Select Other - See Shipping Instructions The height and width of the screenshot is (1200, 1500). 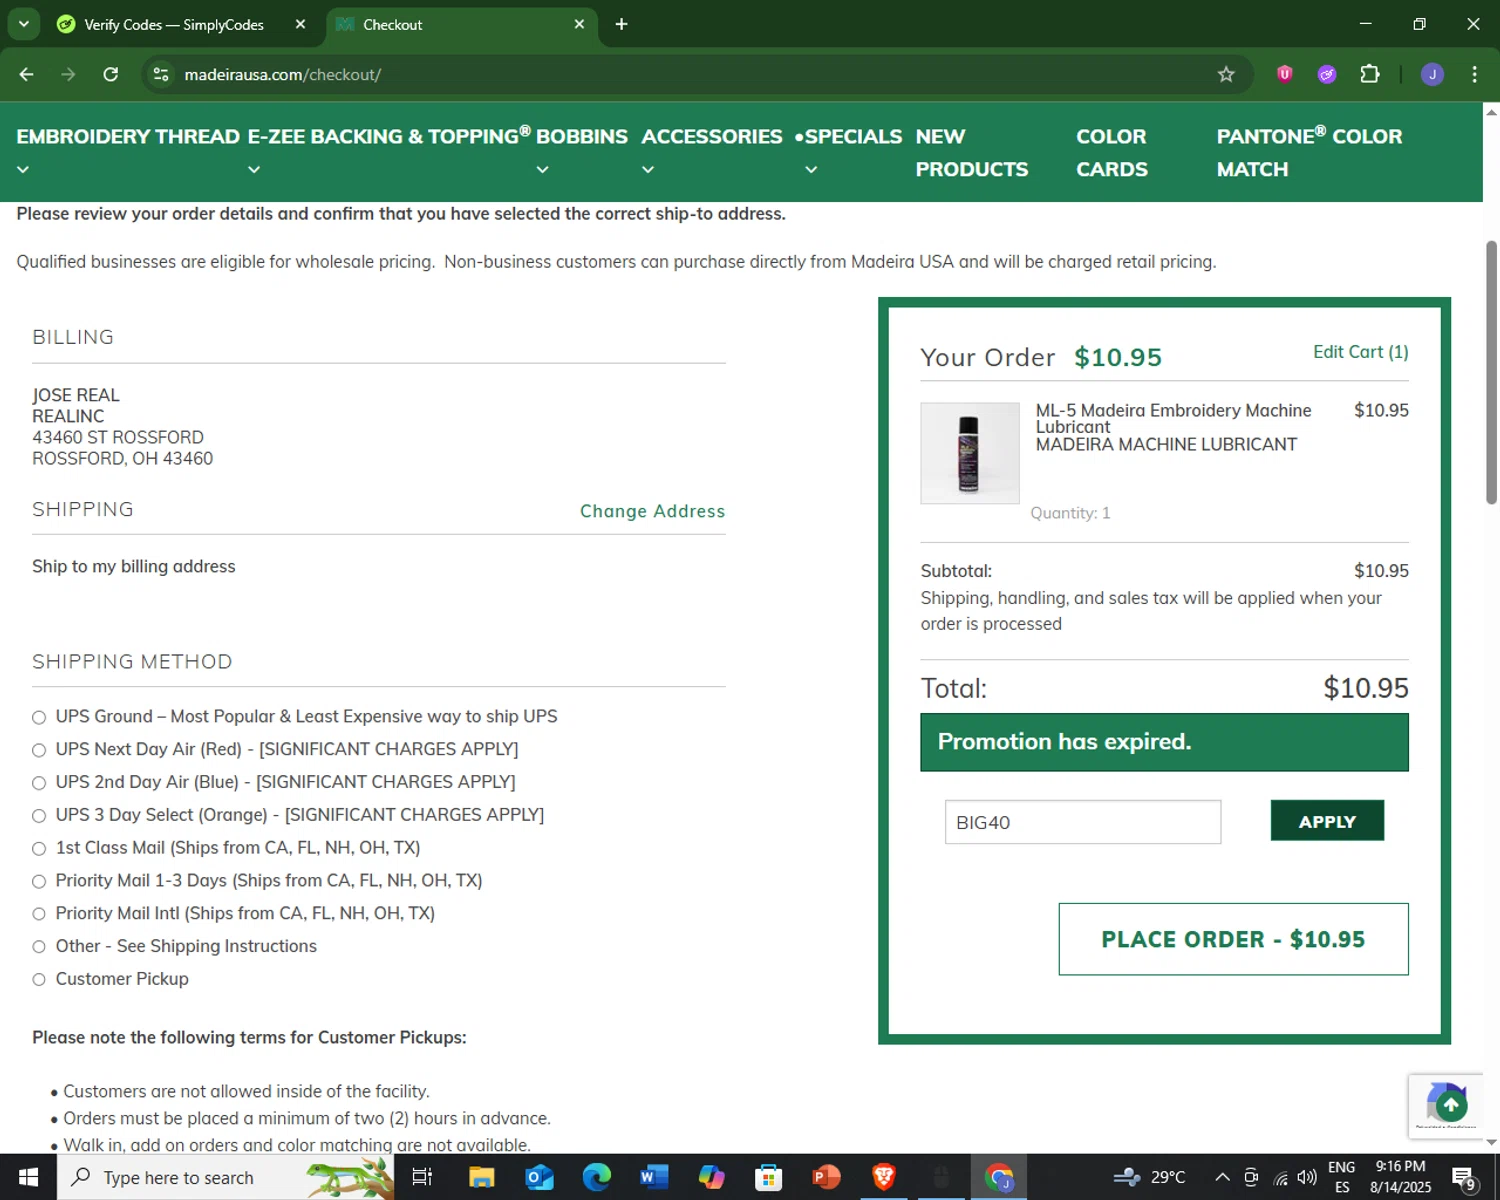(39, 947)
